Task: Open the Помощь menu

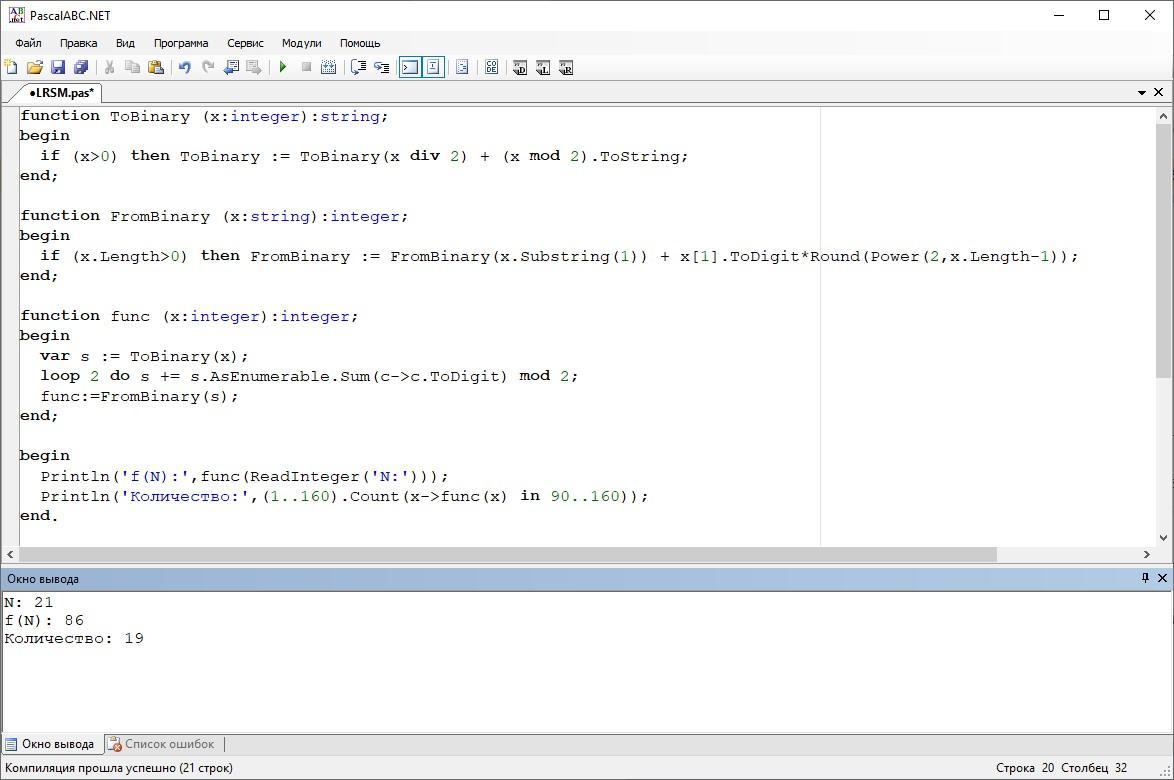Action: pyautogui.click(x=360, y=43)
